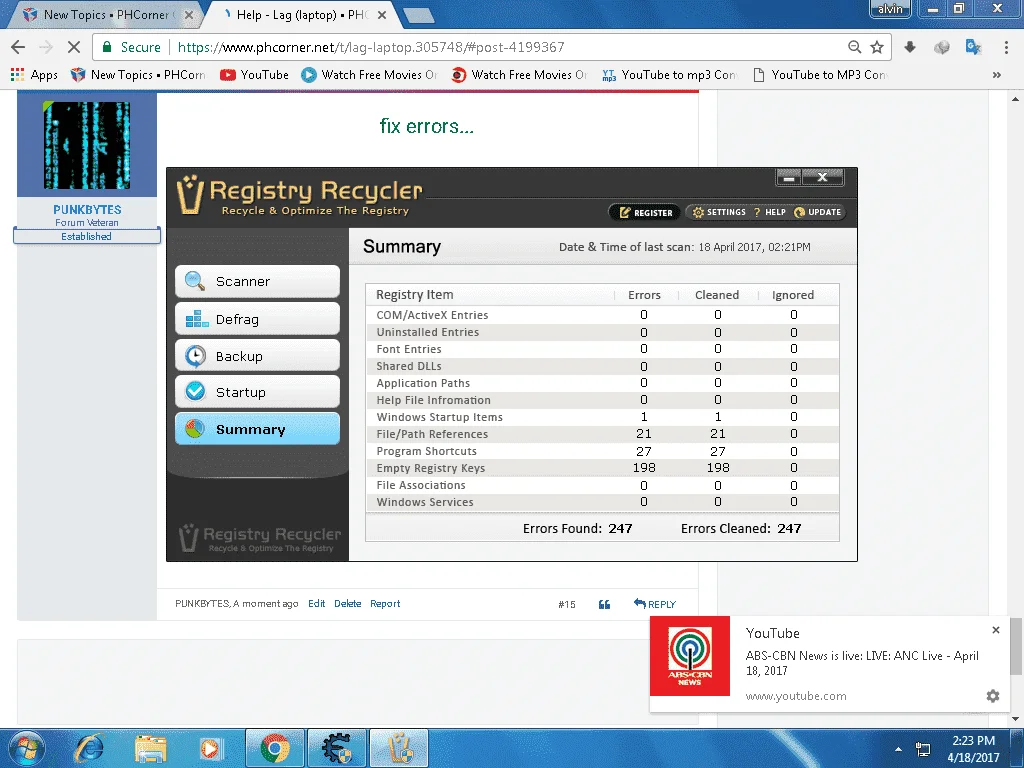Viewport: 1024px width, 768px height.
Task: Click the REGISTER button in Registry Recycler
Action: coord(645,212)
